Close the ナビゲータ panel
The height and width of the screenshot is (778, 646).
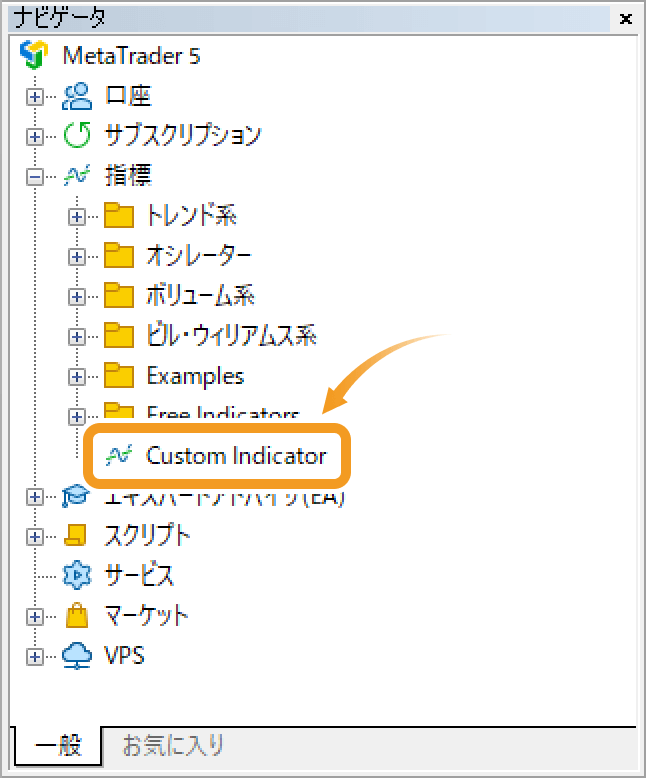626,19
